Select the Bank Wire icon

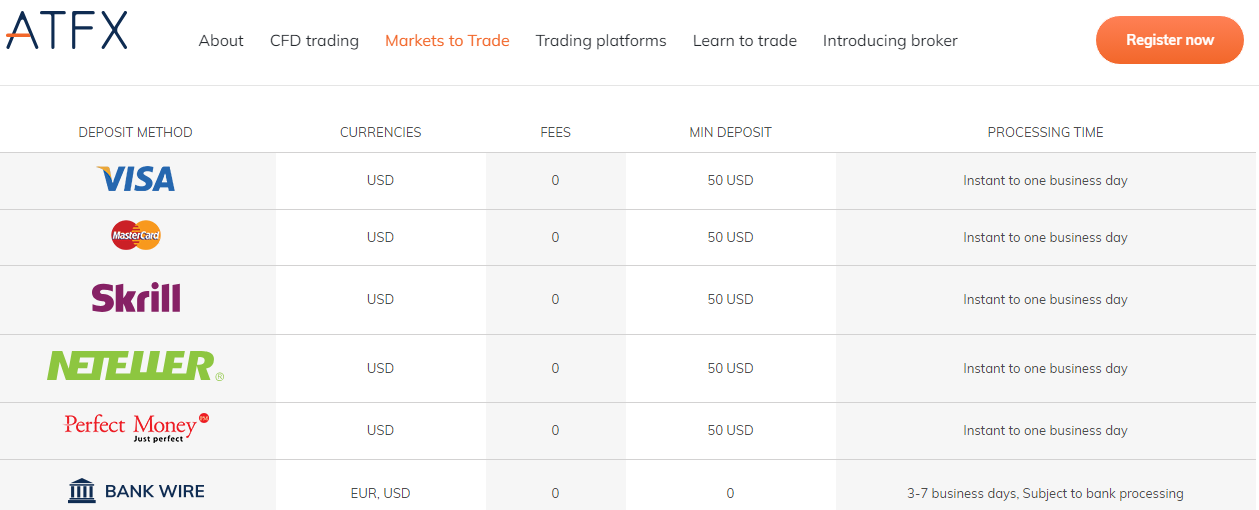(x=82, y=491)
